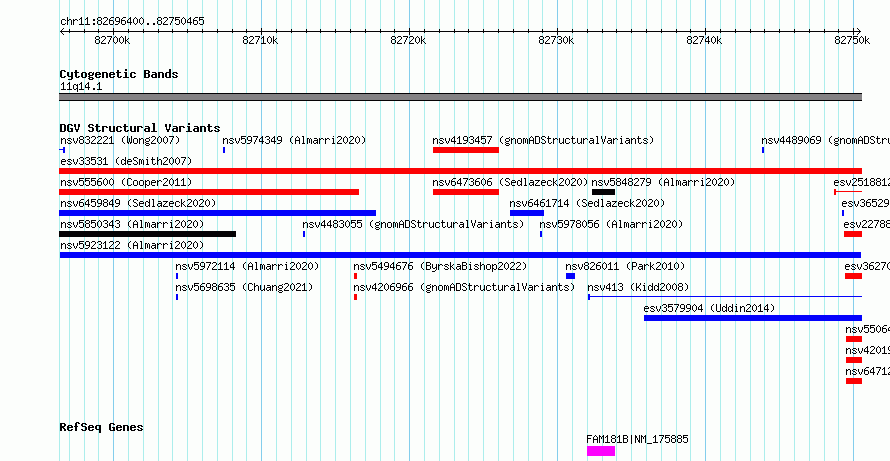Open nsv5978056 (Almarri2020) label
The width and height of the screenshot is (890, 461).
tap(611, 224)
